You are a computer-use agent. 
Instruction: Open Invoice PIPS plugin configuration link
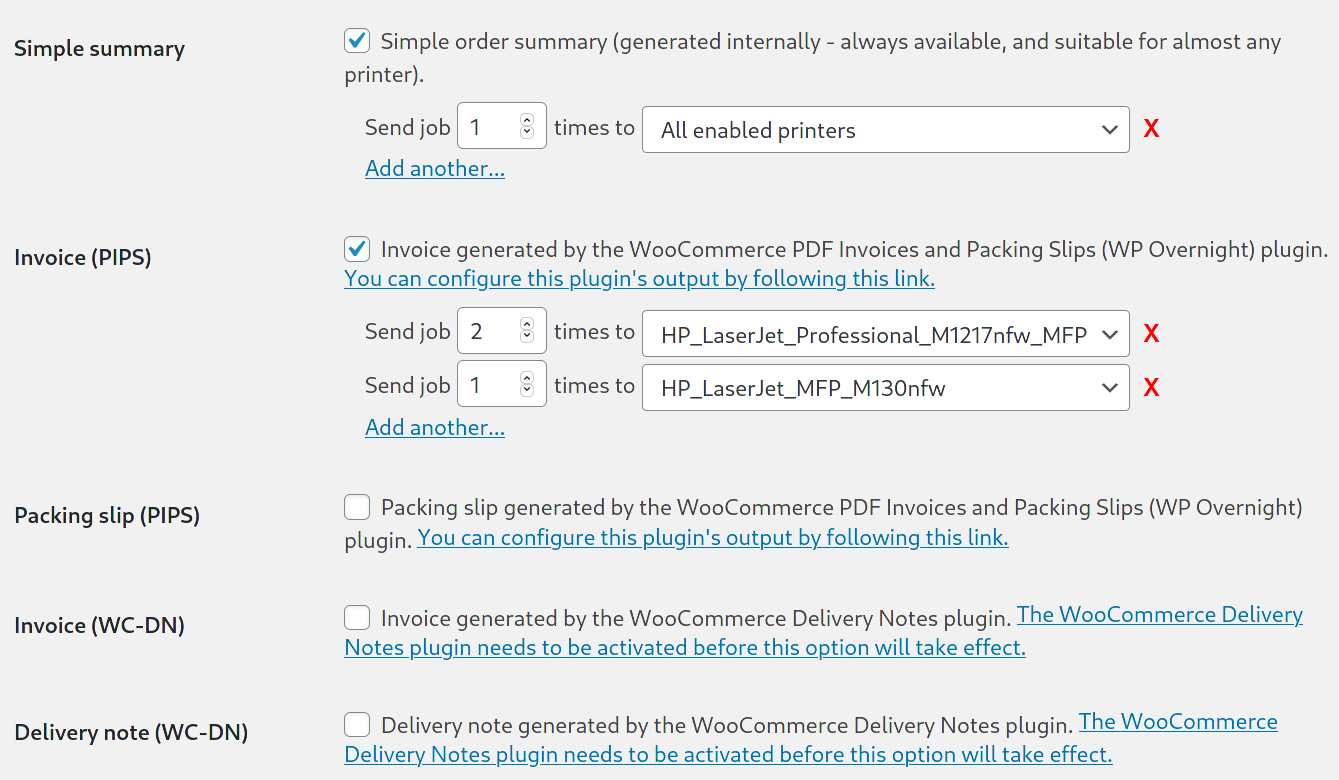pos(639,279)
